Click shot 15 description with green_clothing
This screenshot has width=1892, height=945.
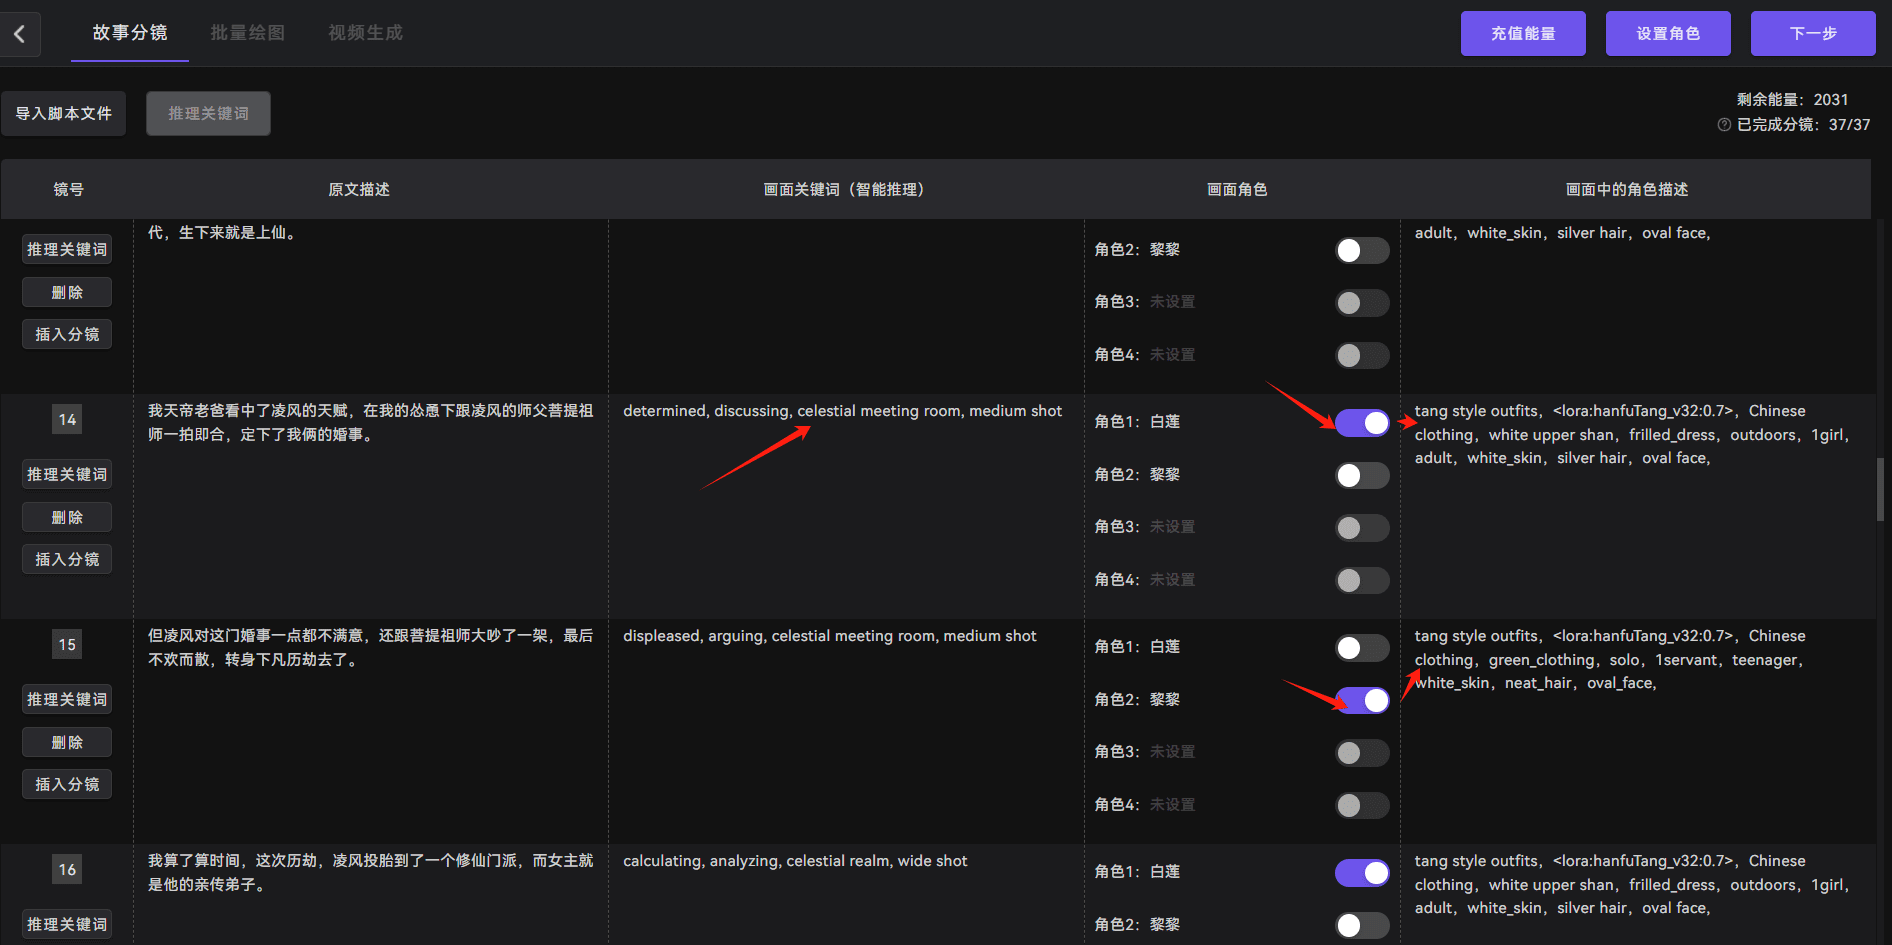pos(1610,660)
